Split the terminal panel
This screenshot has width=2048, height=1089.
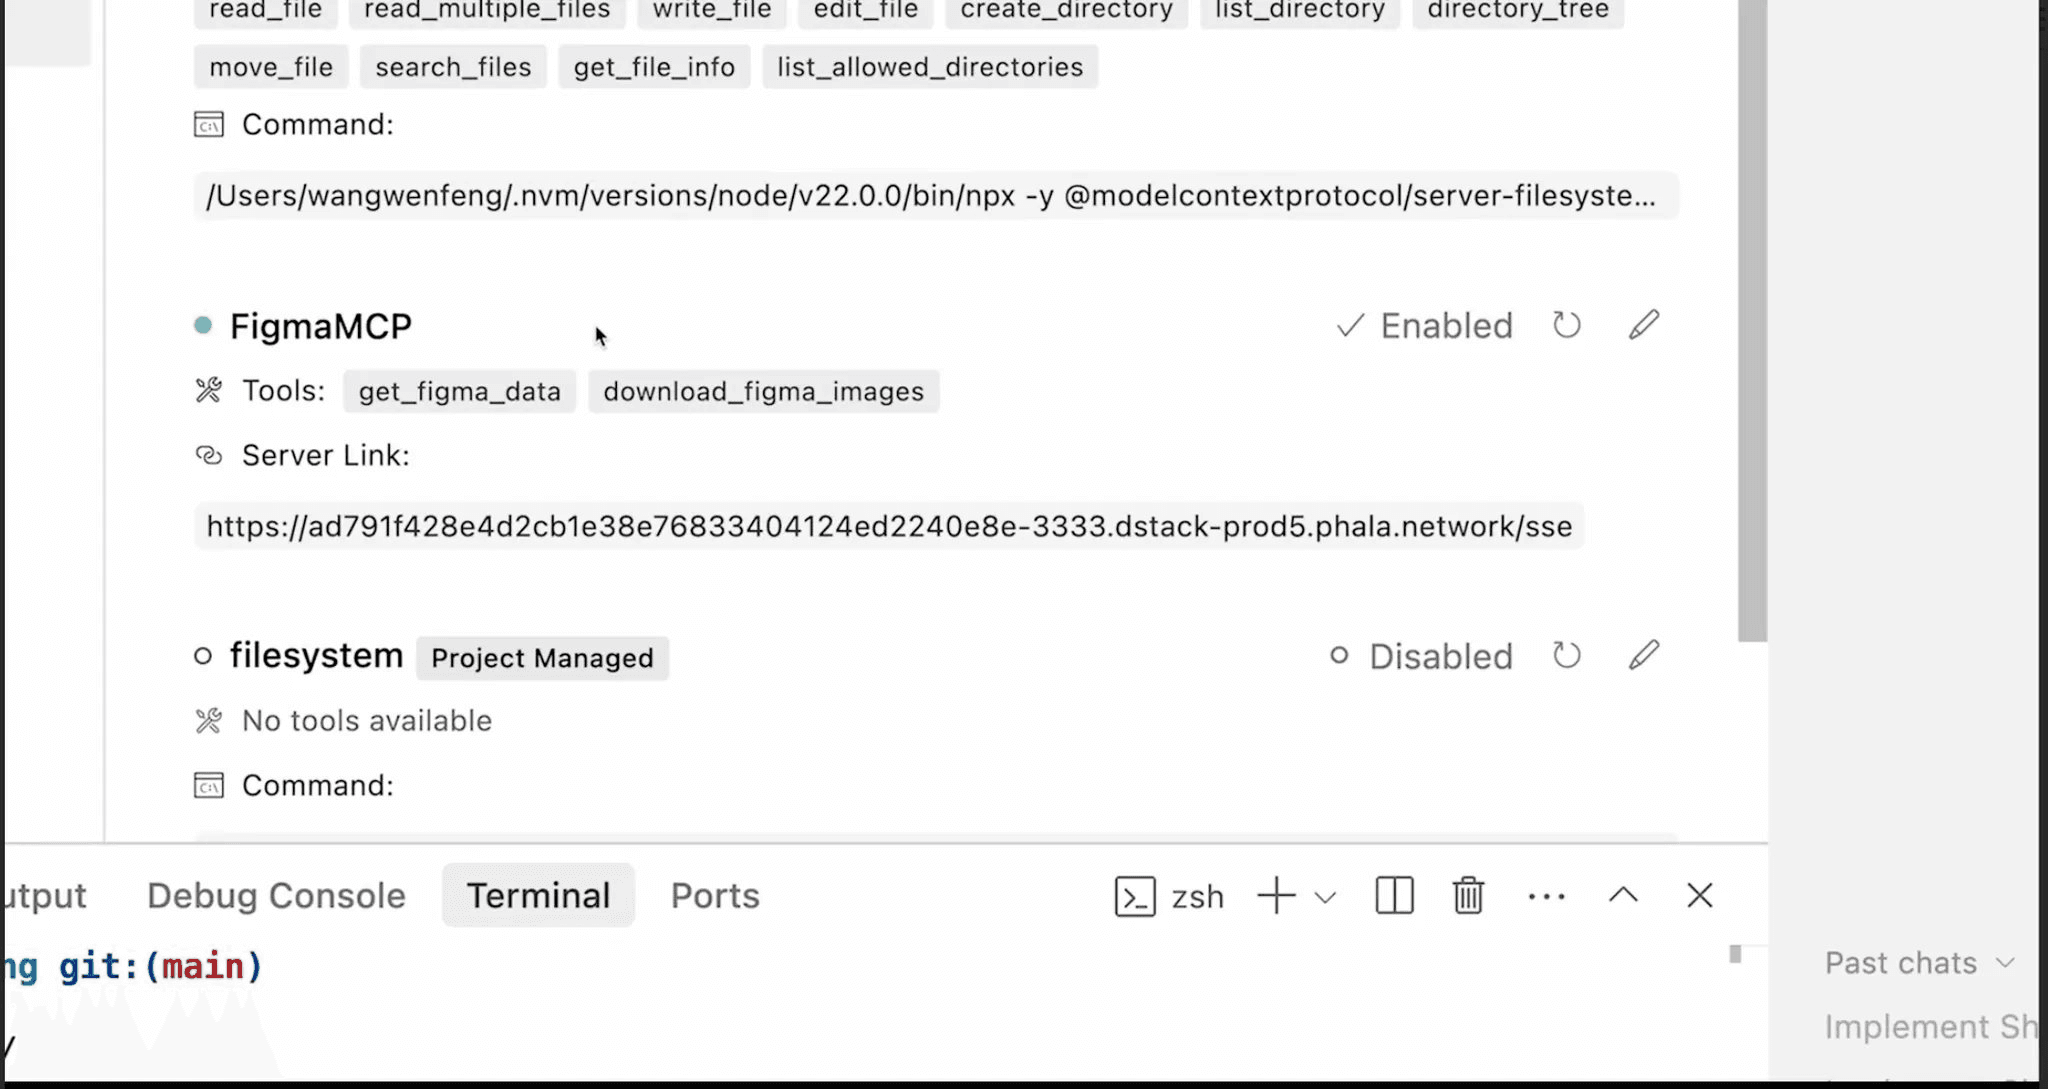[x=1394, y=896]
